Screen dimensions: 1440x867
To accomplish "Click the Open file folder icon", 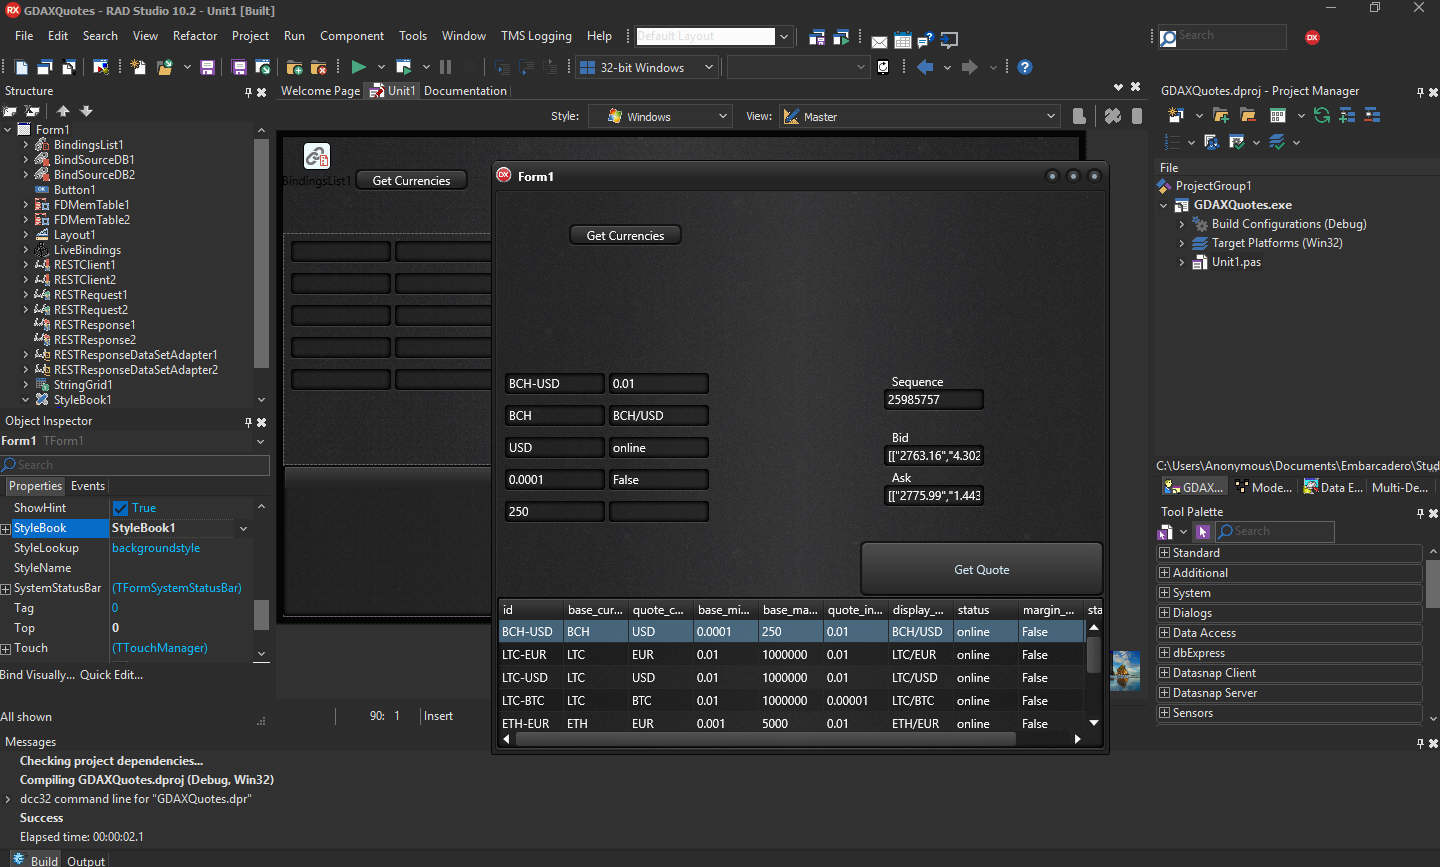I will (x=164, y=67).
